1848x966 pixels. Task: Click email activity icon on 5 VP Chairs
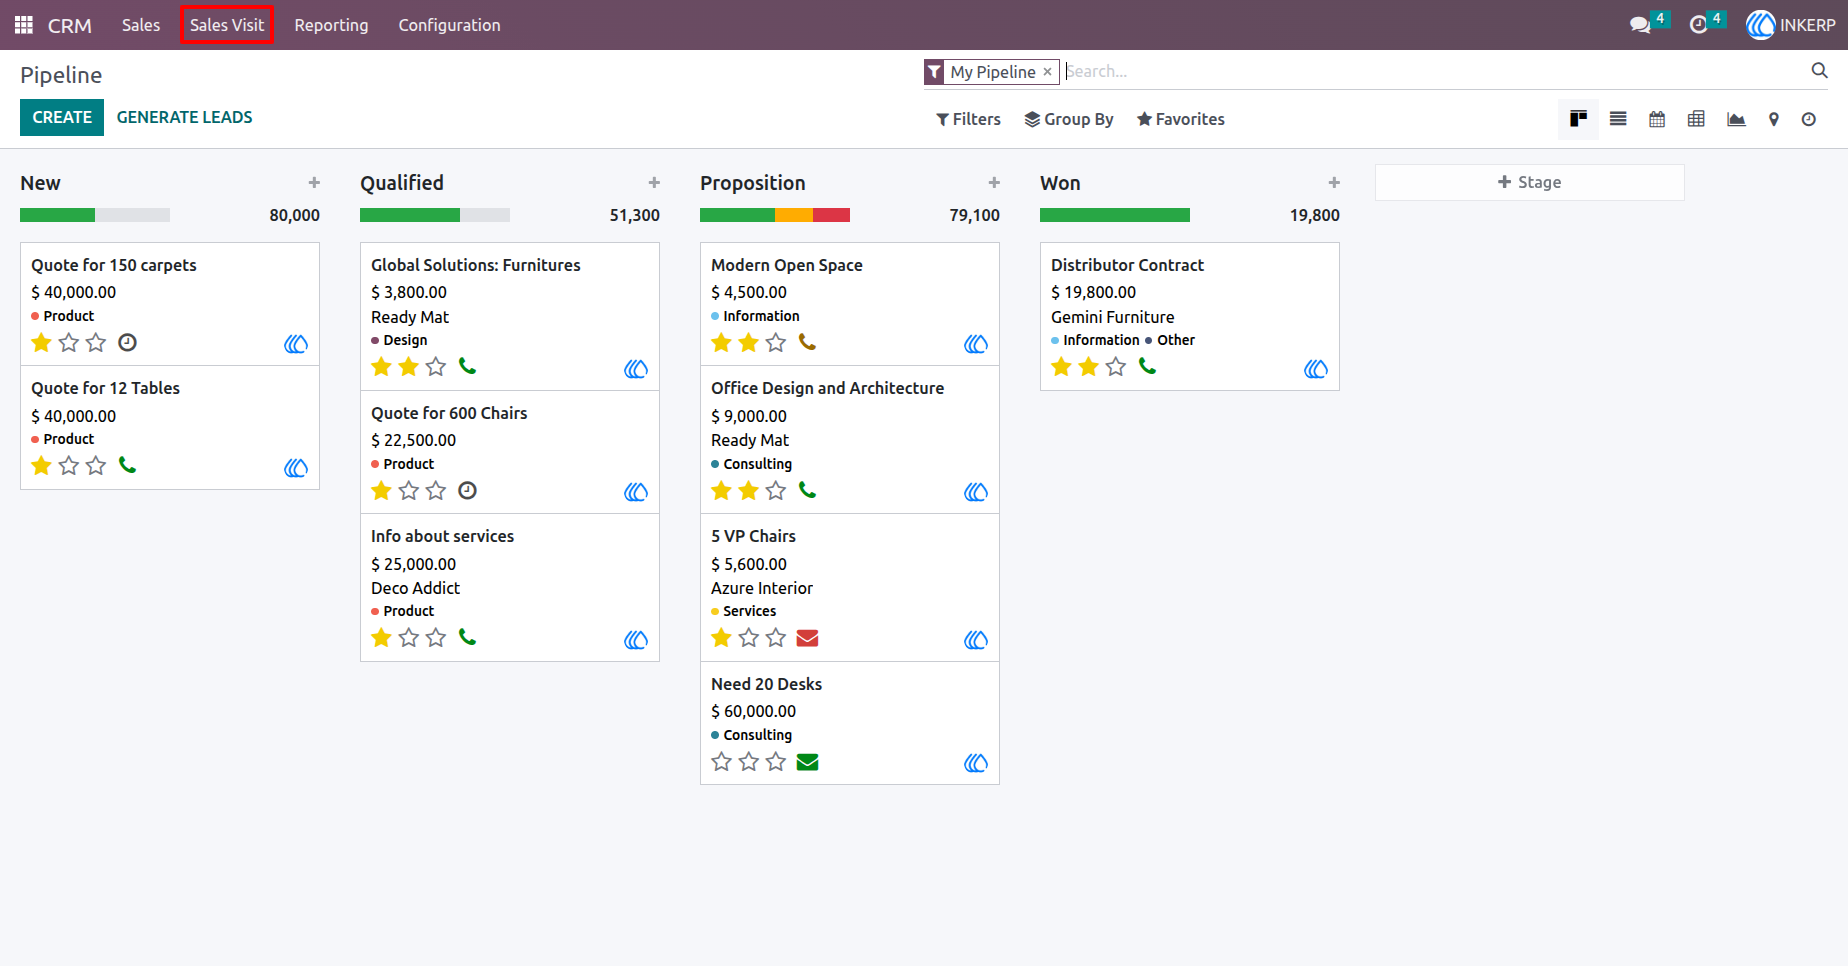click(x=807, y=638)
